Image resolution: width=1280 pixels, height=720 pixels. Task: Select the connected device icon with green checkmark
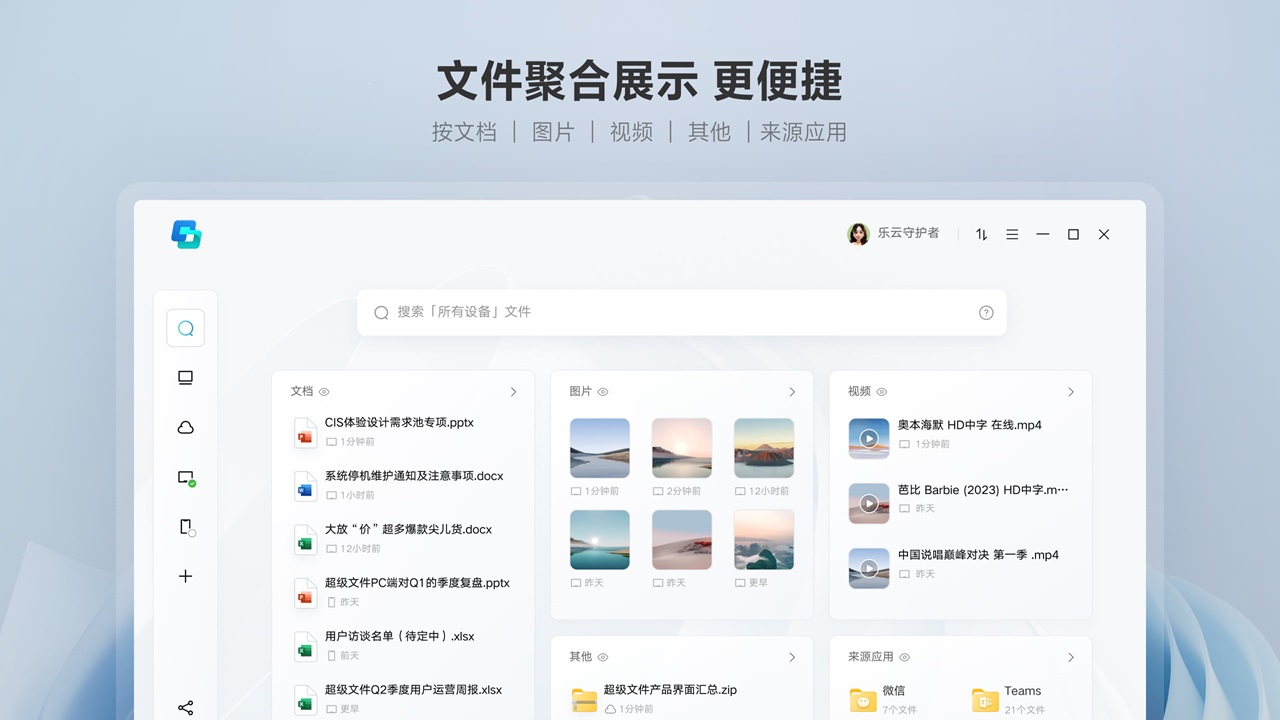[x=185, y=477]
